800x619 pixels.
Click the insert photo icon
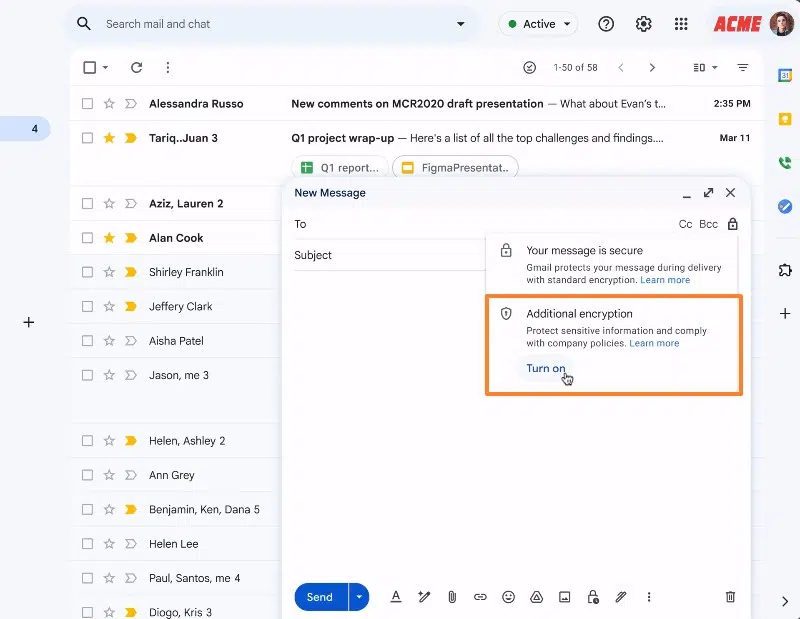tap(564, 597)
